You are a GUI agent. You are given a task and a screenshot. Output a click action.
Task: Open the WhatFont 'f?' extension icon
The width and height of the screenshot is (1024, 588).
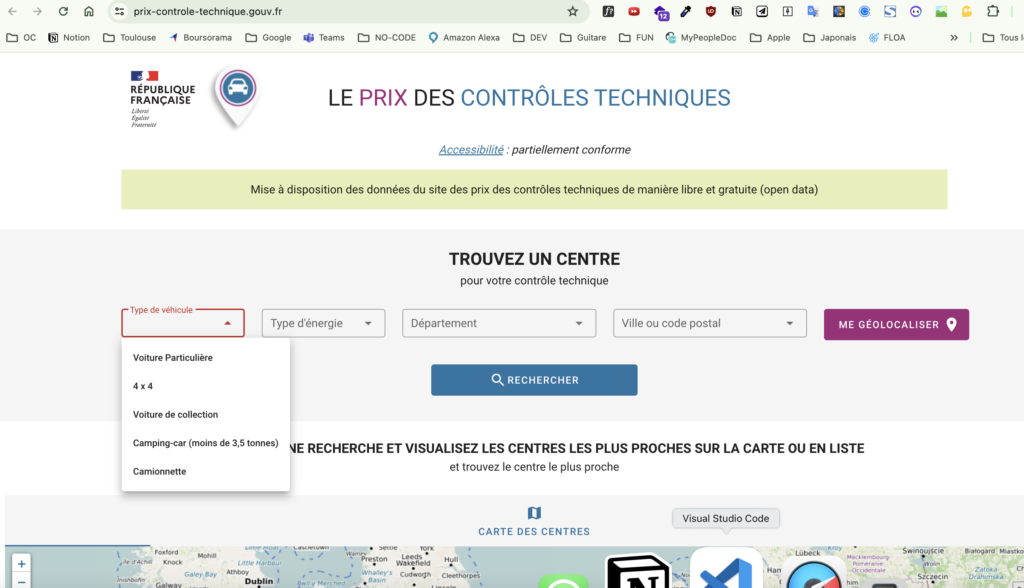608,11
